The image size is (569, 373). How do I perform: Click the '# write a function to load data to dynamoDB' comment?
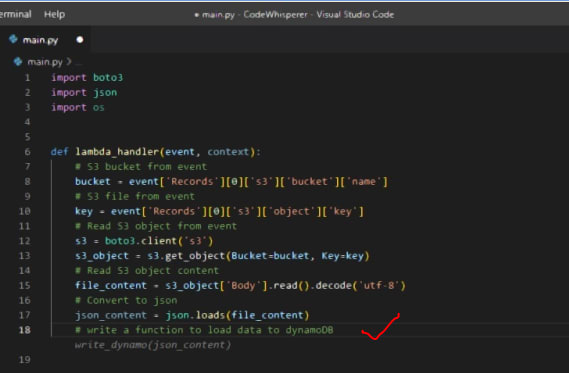(204, 330)
